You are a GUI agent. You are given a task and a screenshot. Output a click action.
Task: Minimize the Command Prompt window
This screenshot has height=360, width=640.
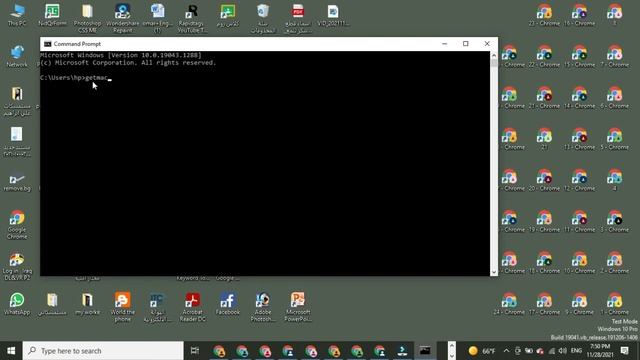pyautogui.click(x=444, y=44)
